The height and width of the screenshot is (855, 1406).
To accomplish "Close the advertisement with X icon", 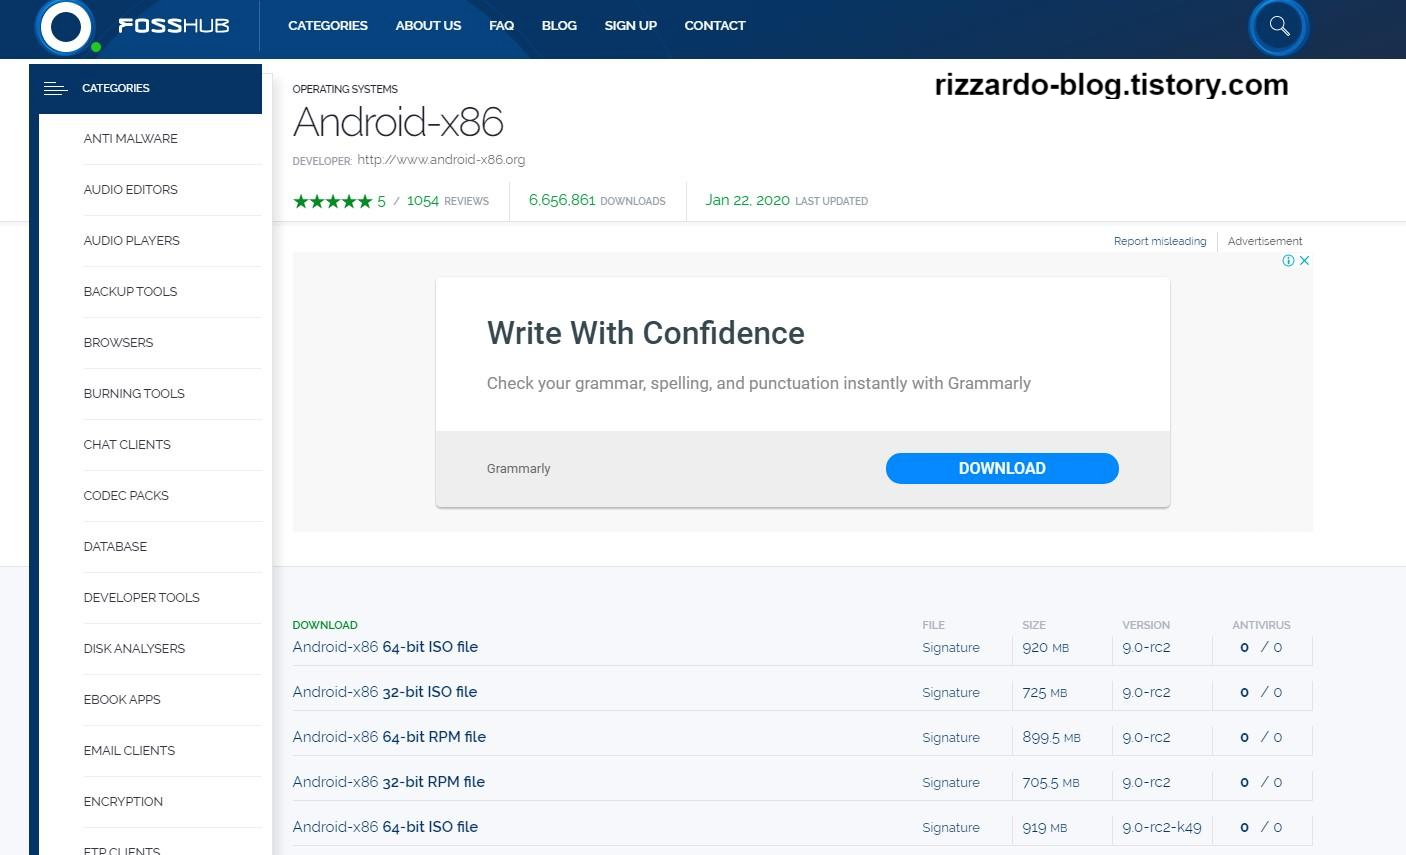I will pos(1304,261).
